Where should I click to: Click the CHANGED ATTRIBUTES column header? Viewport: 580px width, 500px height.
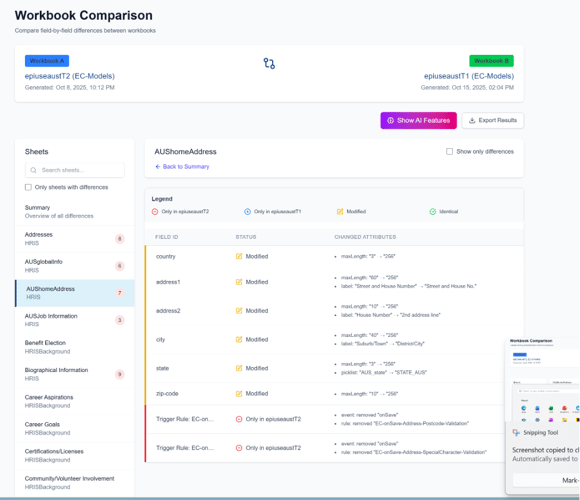tap(365, 237)
